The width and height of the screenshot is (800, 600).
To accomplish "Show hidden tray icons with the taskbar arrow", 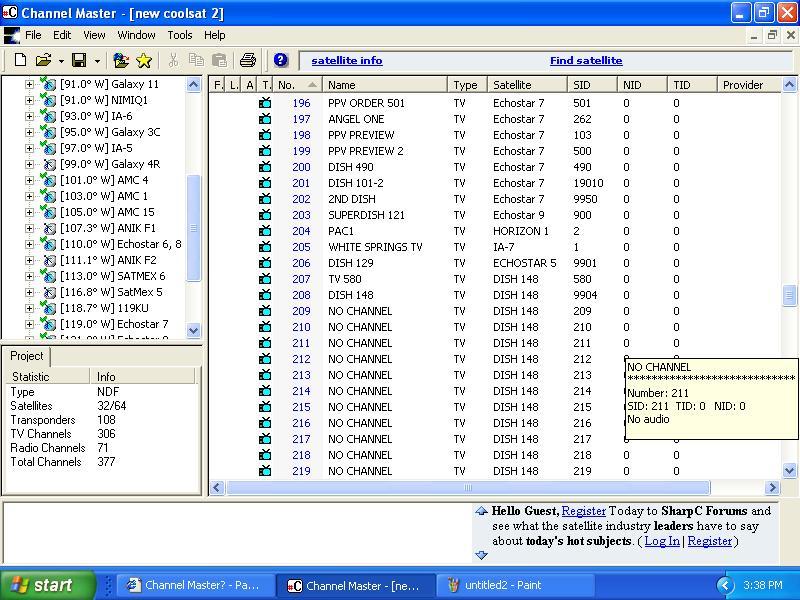I will coord(724,585).
